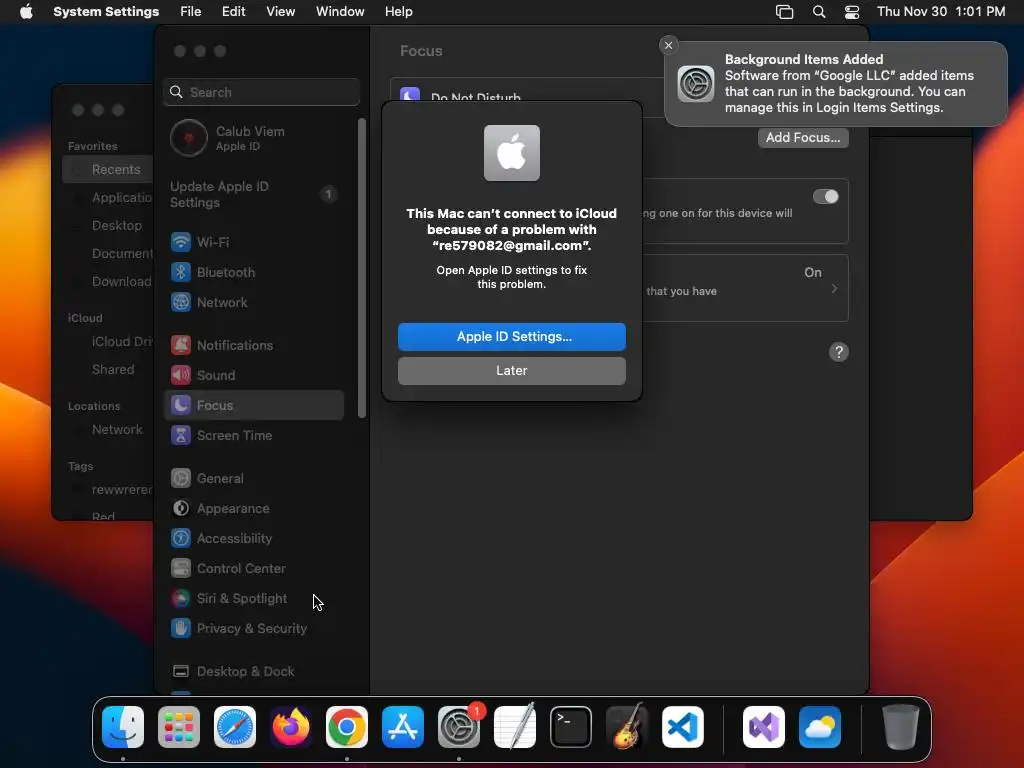Open Visual Studio from the Dock
1024x768 pixels.
click(x=764, y=727)
